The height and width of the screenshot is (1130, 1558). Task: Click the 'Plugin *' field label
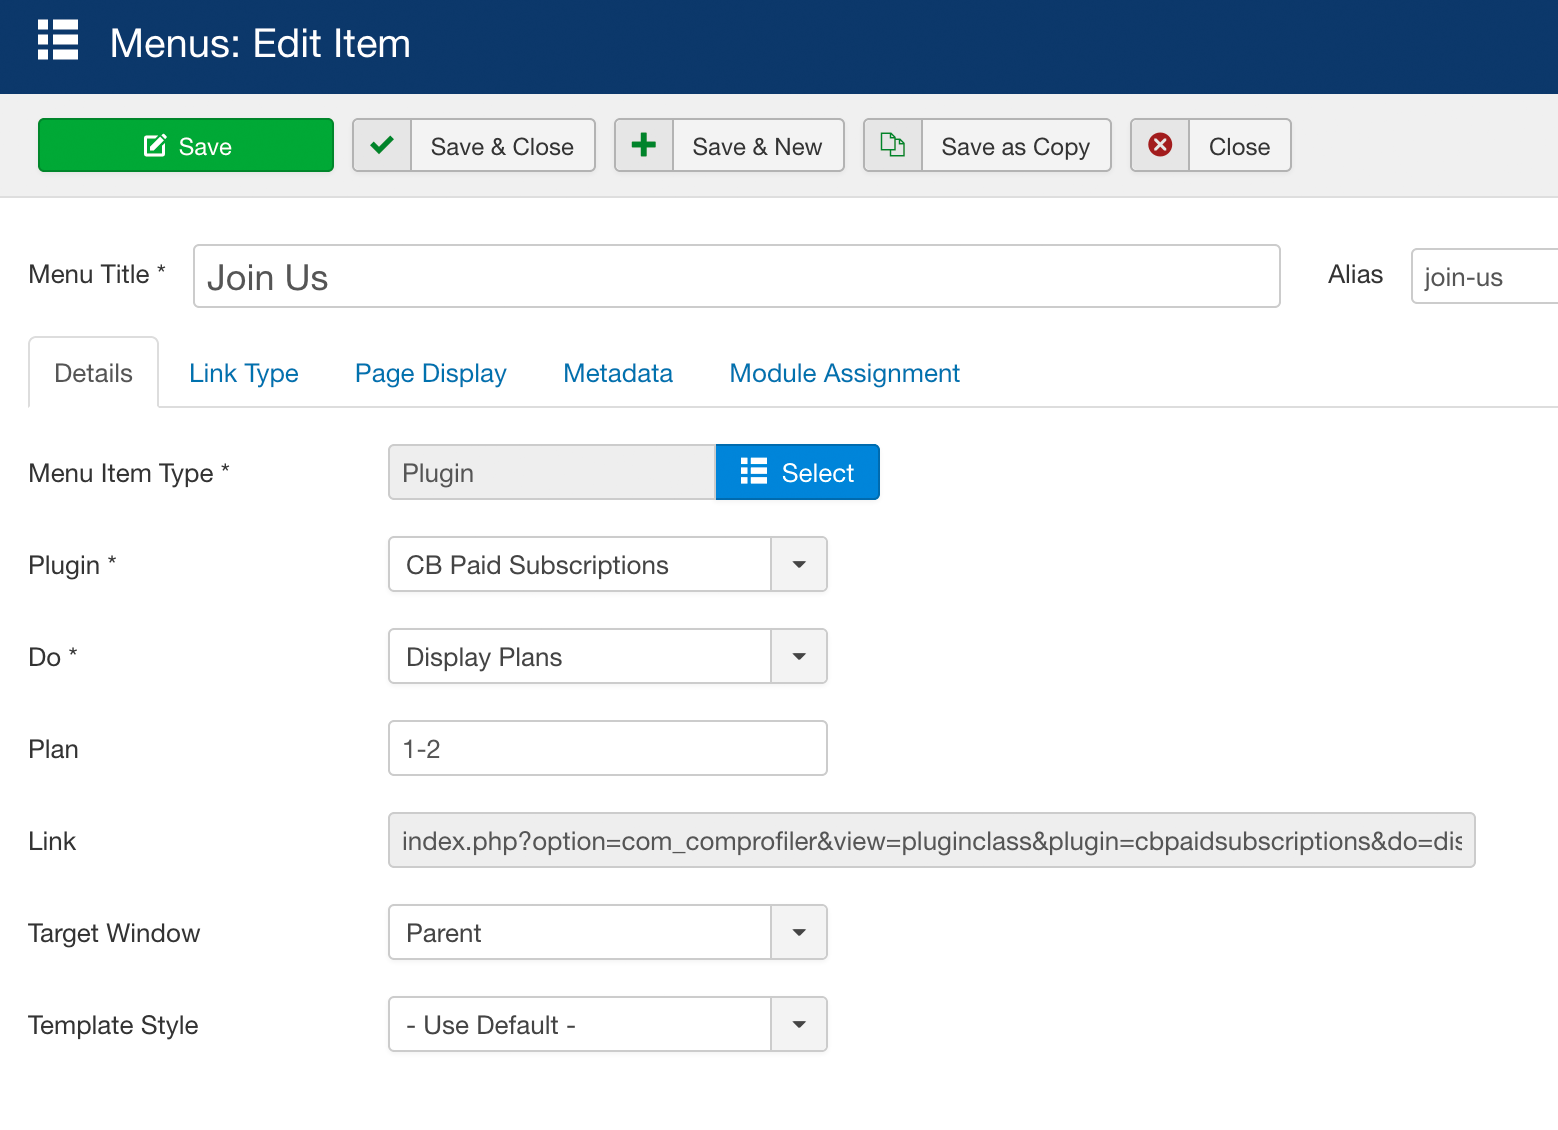(x=72, y=565)
